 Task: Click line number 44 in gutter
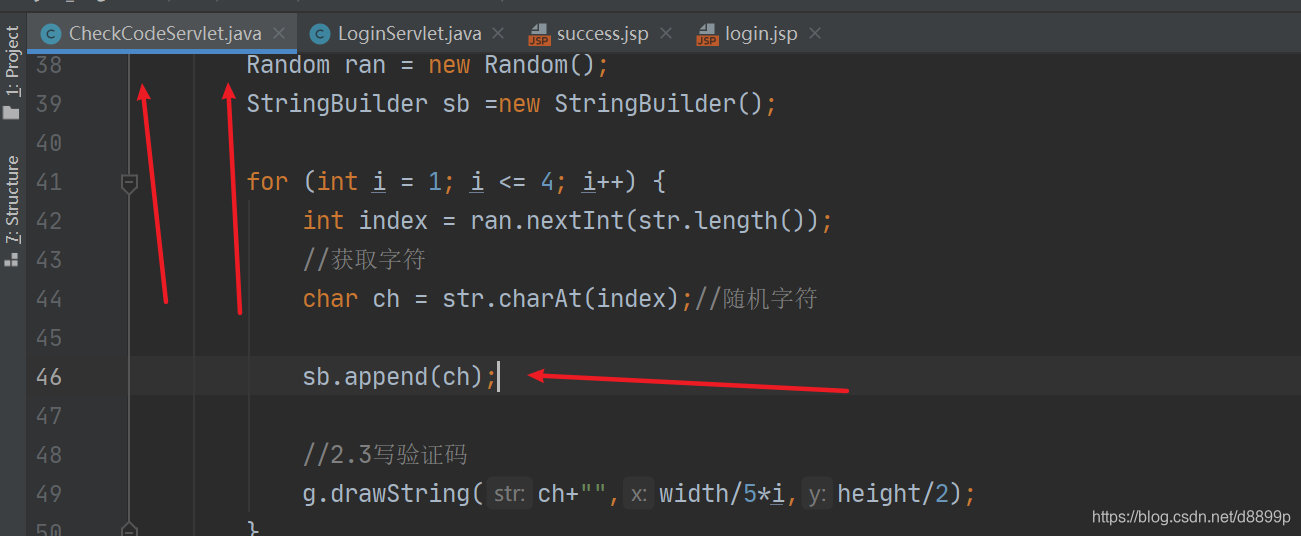[48, 299]
